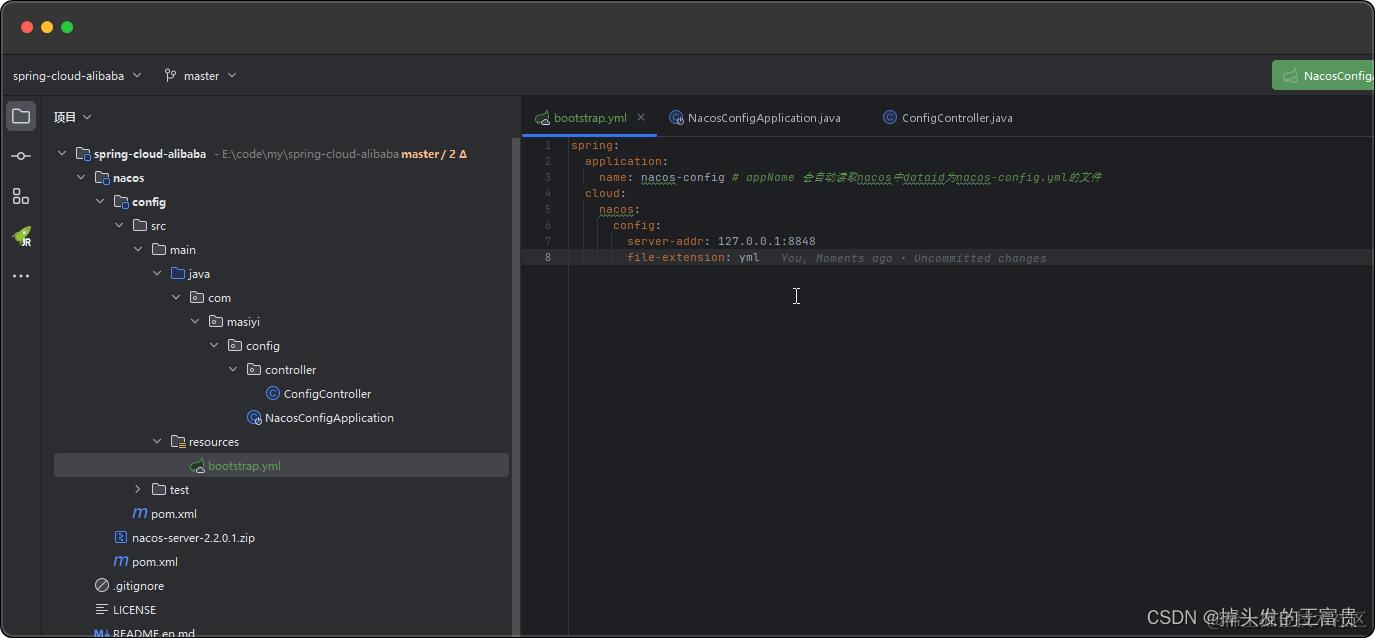
Task: Click the cloud: key in editor
Action: pyautogui.click(x=605, y=193)
